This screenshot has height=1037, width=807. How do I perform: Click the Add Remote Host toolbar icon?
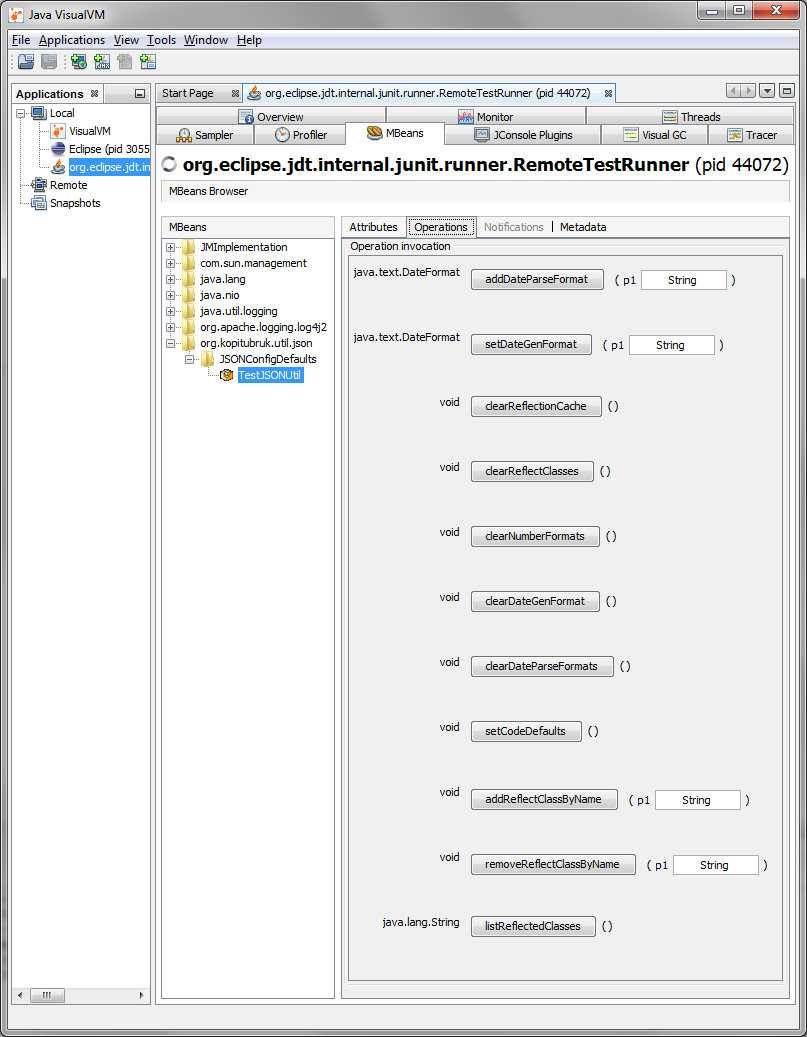click(x=79, y=62)
